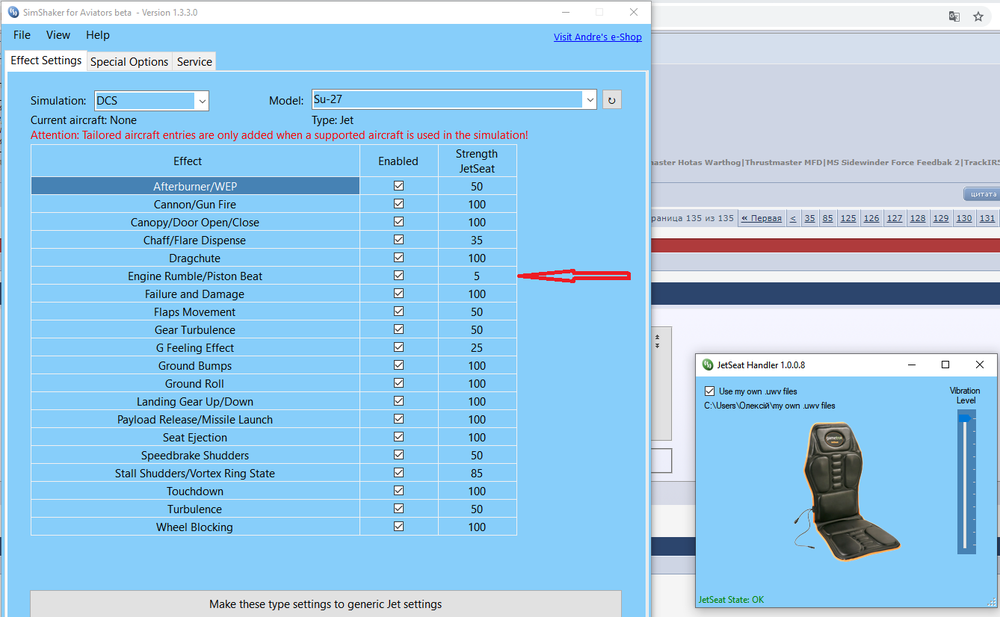Toggle the Wheel Blocking checkbox
The width and height of the screenshot is (1000, 617).
(x=399, y=526)
